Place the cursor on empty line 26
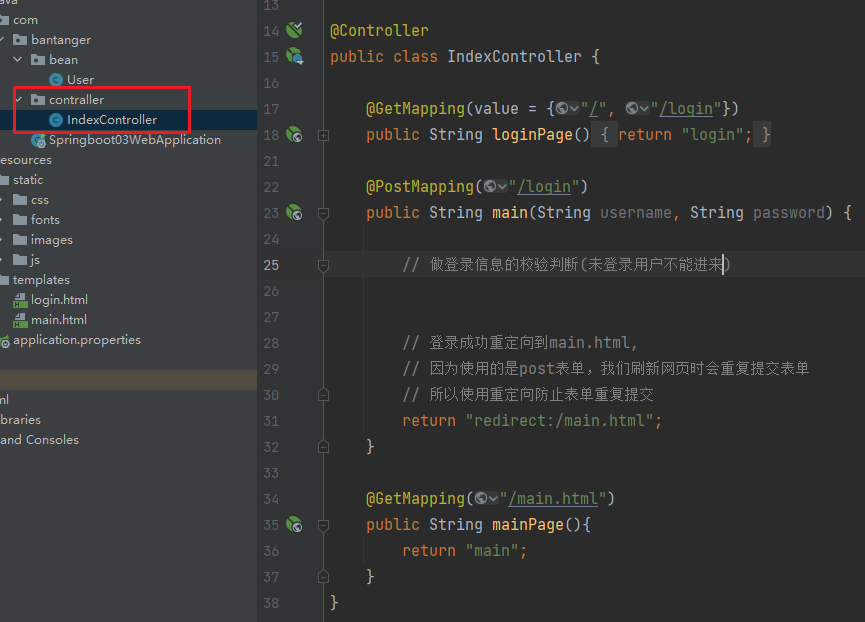The height and width of the screenshot is (622, 865). point(594,291)
